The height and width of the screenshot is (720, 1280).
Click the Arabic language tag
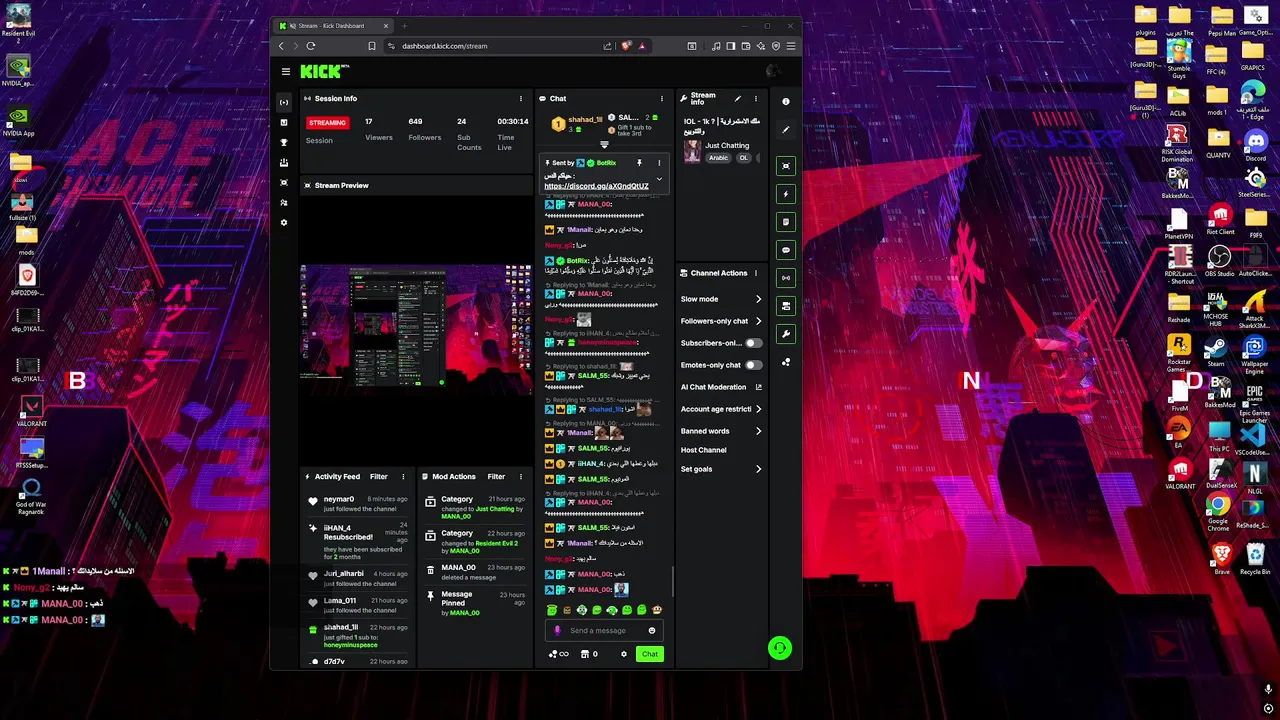(719, 158)
